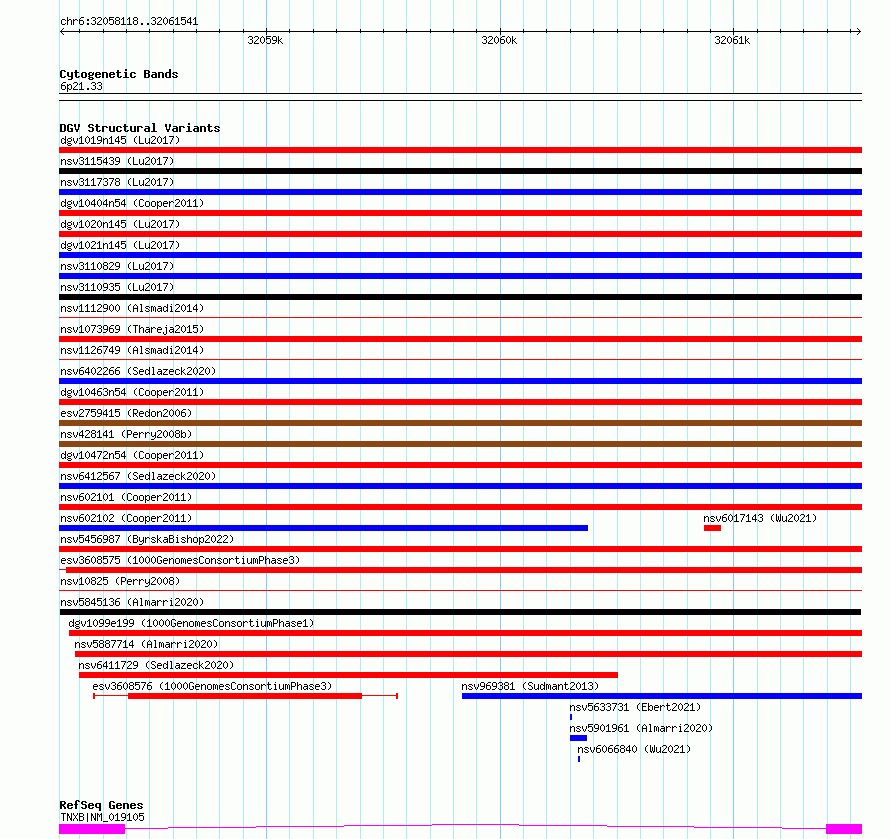Screen dimensions: 890x839
Task: Select nsv6066840 (Wu2021) label
Action: pyautogui.click(x=634, y=749)
